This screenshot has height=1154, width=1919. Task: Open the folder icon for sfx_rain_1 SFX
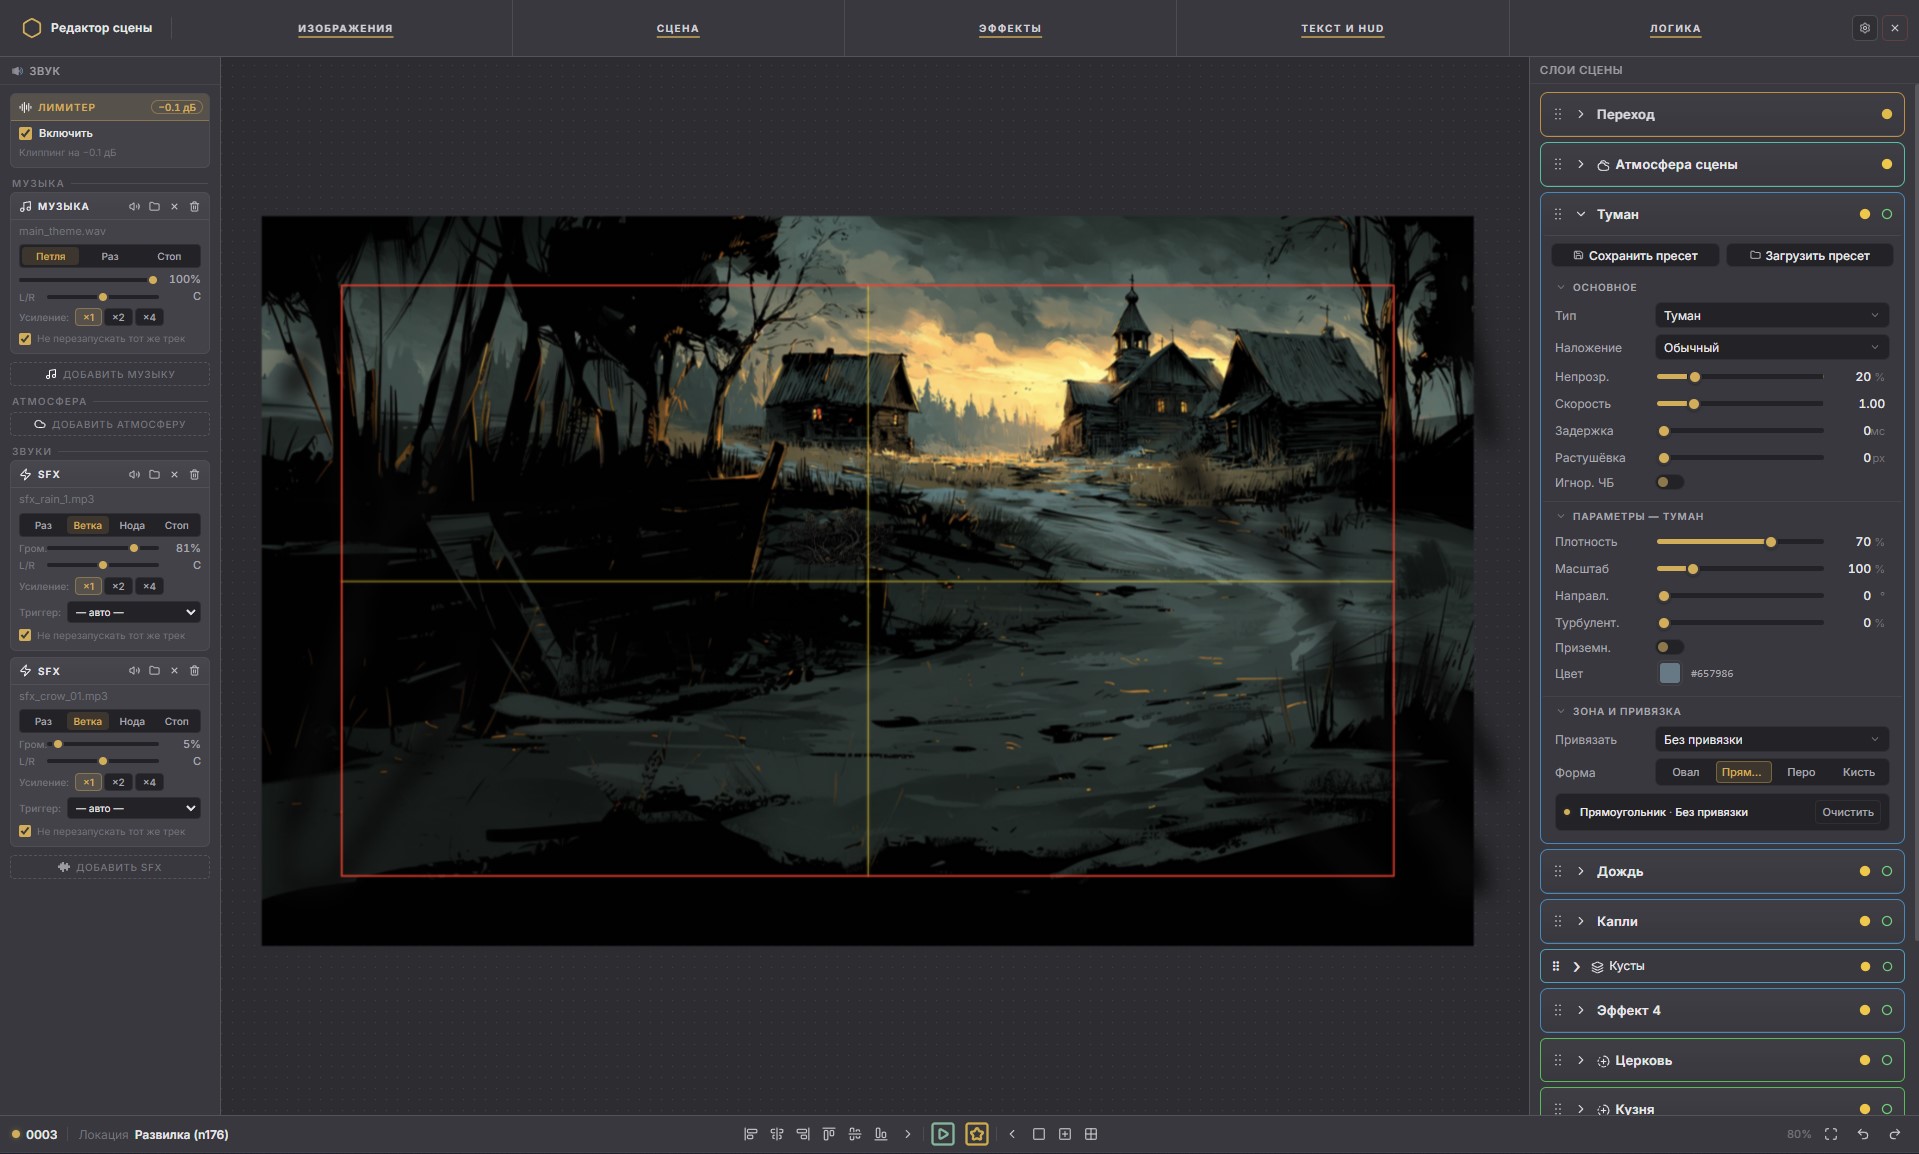[x=154, y=474]
